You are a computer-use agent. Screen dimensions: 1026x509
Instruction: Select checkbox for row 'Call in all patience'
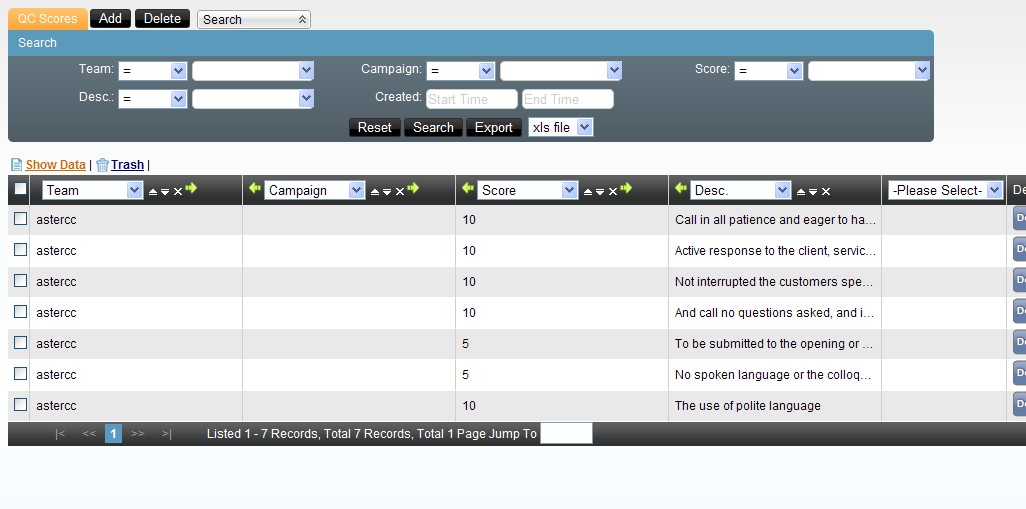21,219
